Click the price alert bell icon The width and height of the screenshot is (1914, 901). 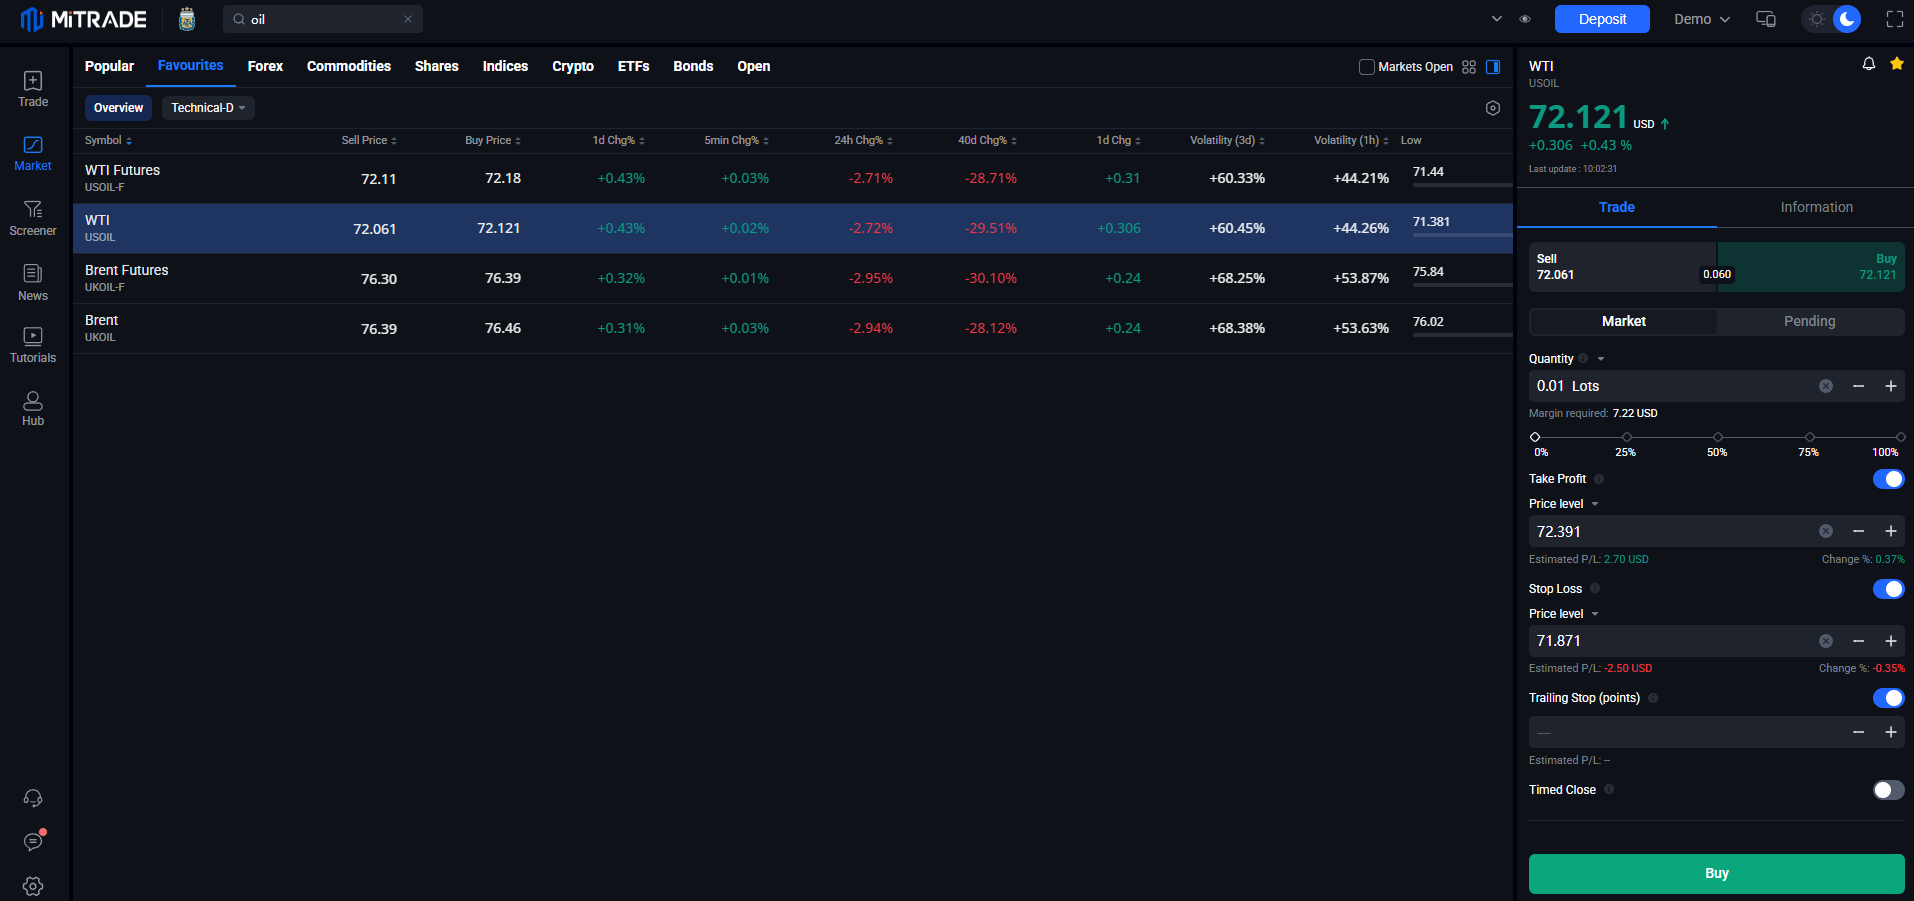click(x=1868, y=64)
